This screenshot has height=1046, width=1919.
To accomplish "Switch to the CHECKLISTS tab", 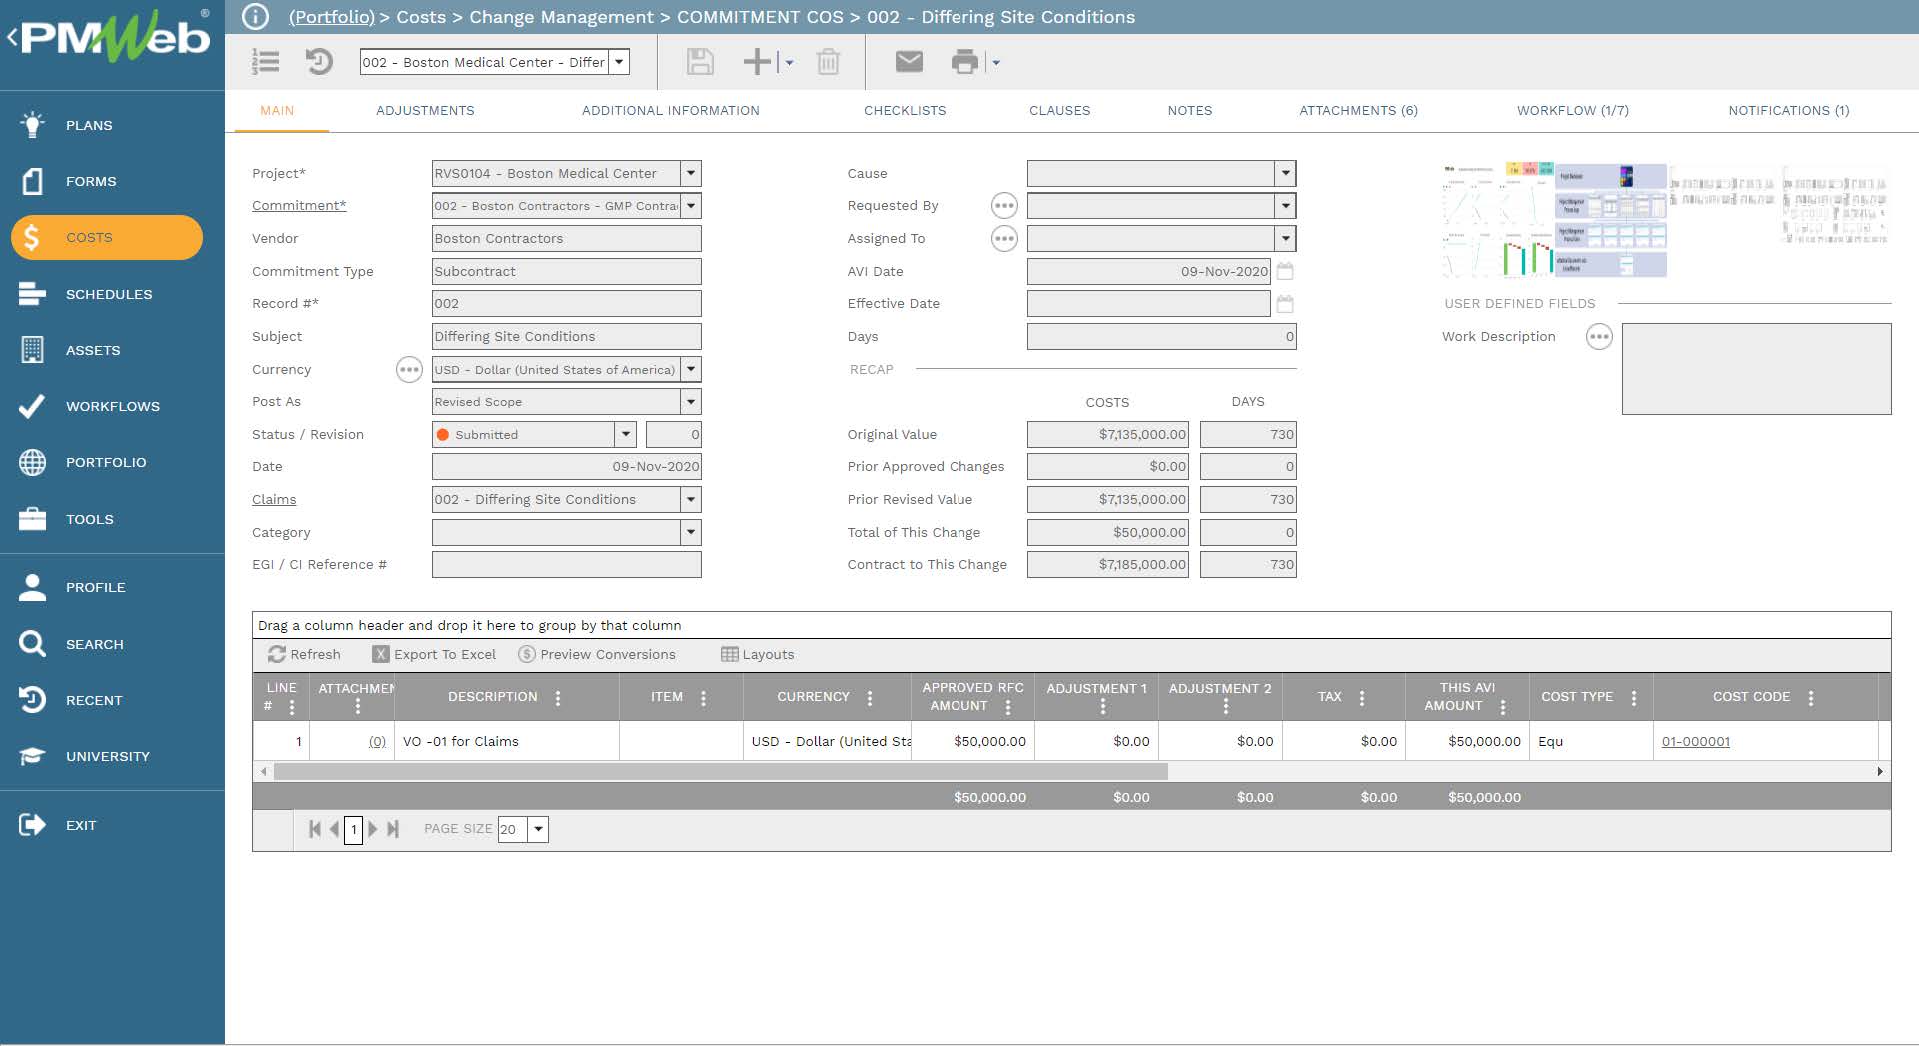I will click(x=905, y=110).
